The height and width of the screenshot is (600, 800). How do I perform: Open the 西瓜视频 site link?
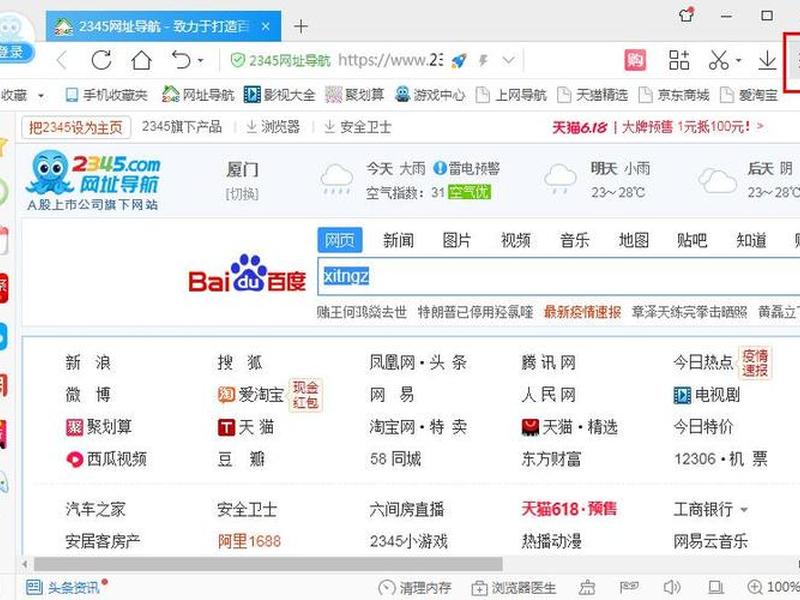(106, 459)
